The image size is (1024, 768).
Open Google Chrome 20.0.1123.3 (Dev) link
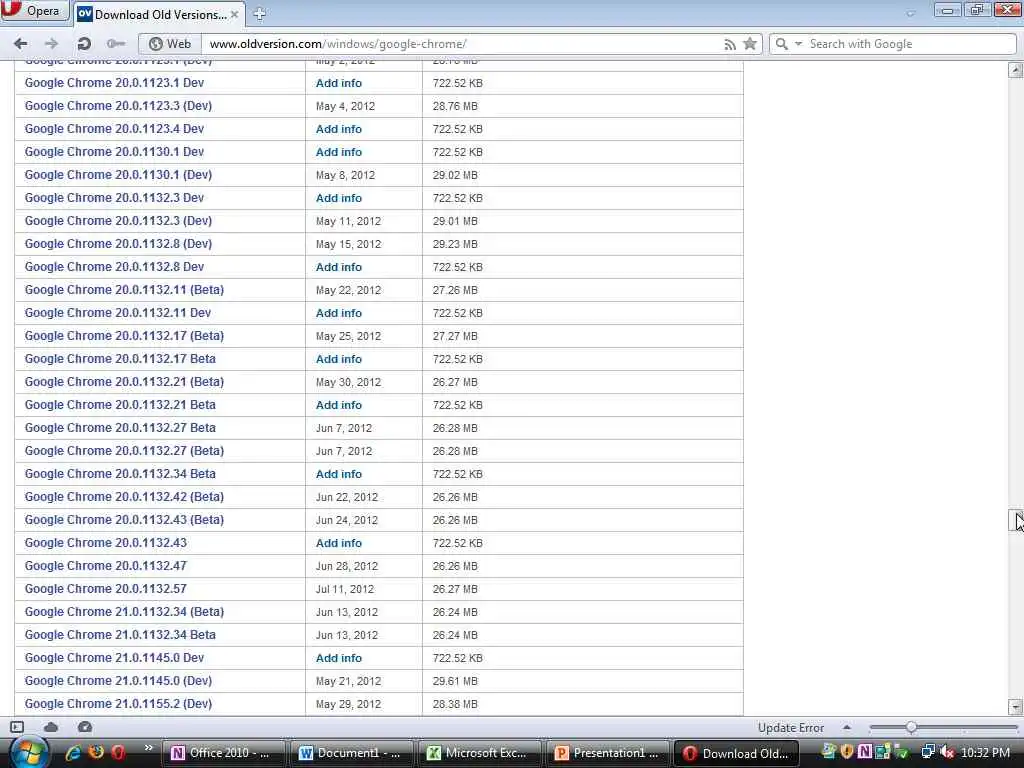(x=118, y=106)
